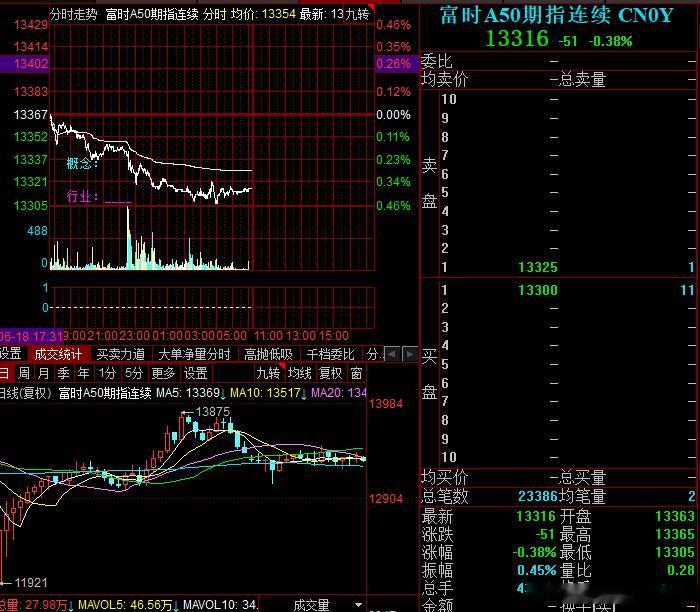Image resolution: width=700 pixels, height=612 pixels.
Task: Click 设置 in the K-line period bar
Action: [196, 373]
